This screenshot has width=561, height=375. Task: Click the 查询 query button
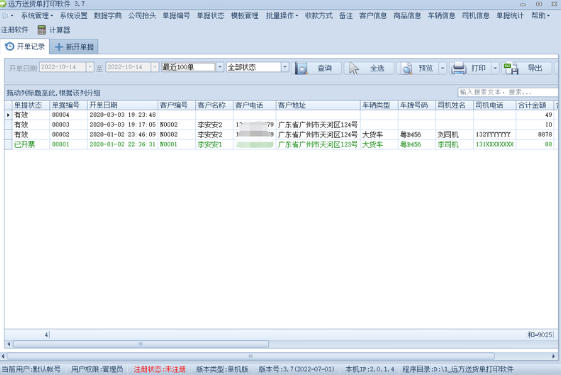coord(317,68)
